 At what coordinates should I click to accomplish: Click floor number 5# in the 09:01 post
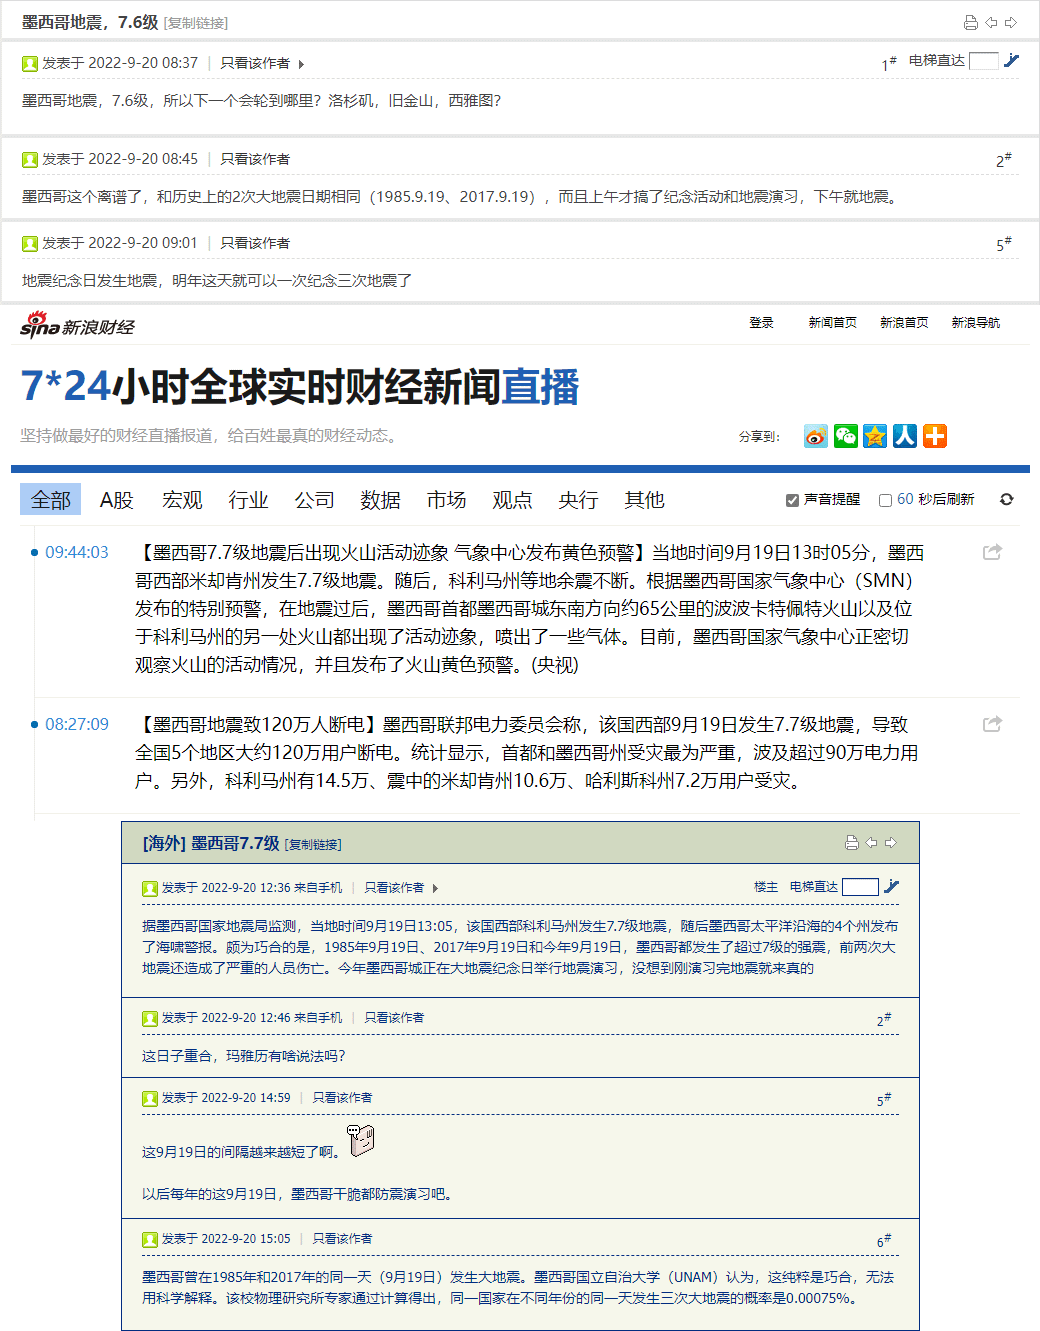click(1004, 244)
